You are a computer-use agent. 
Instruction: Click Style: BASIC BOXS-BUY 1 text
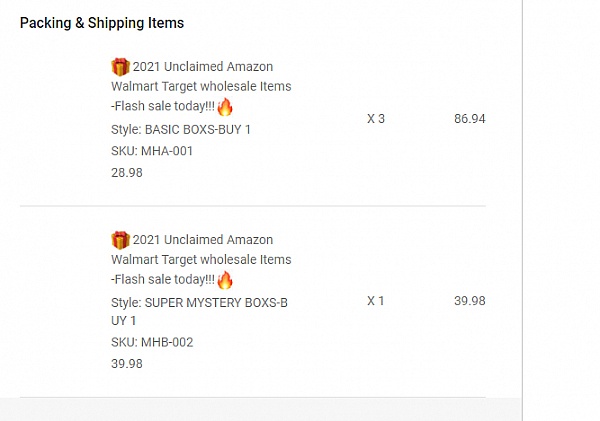[181, 130]
